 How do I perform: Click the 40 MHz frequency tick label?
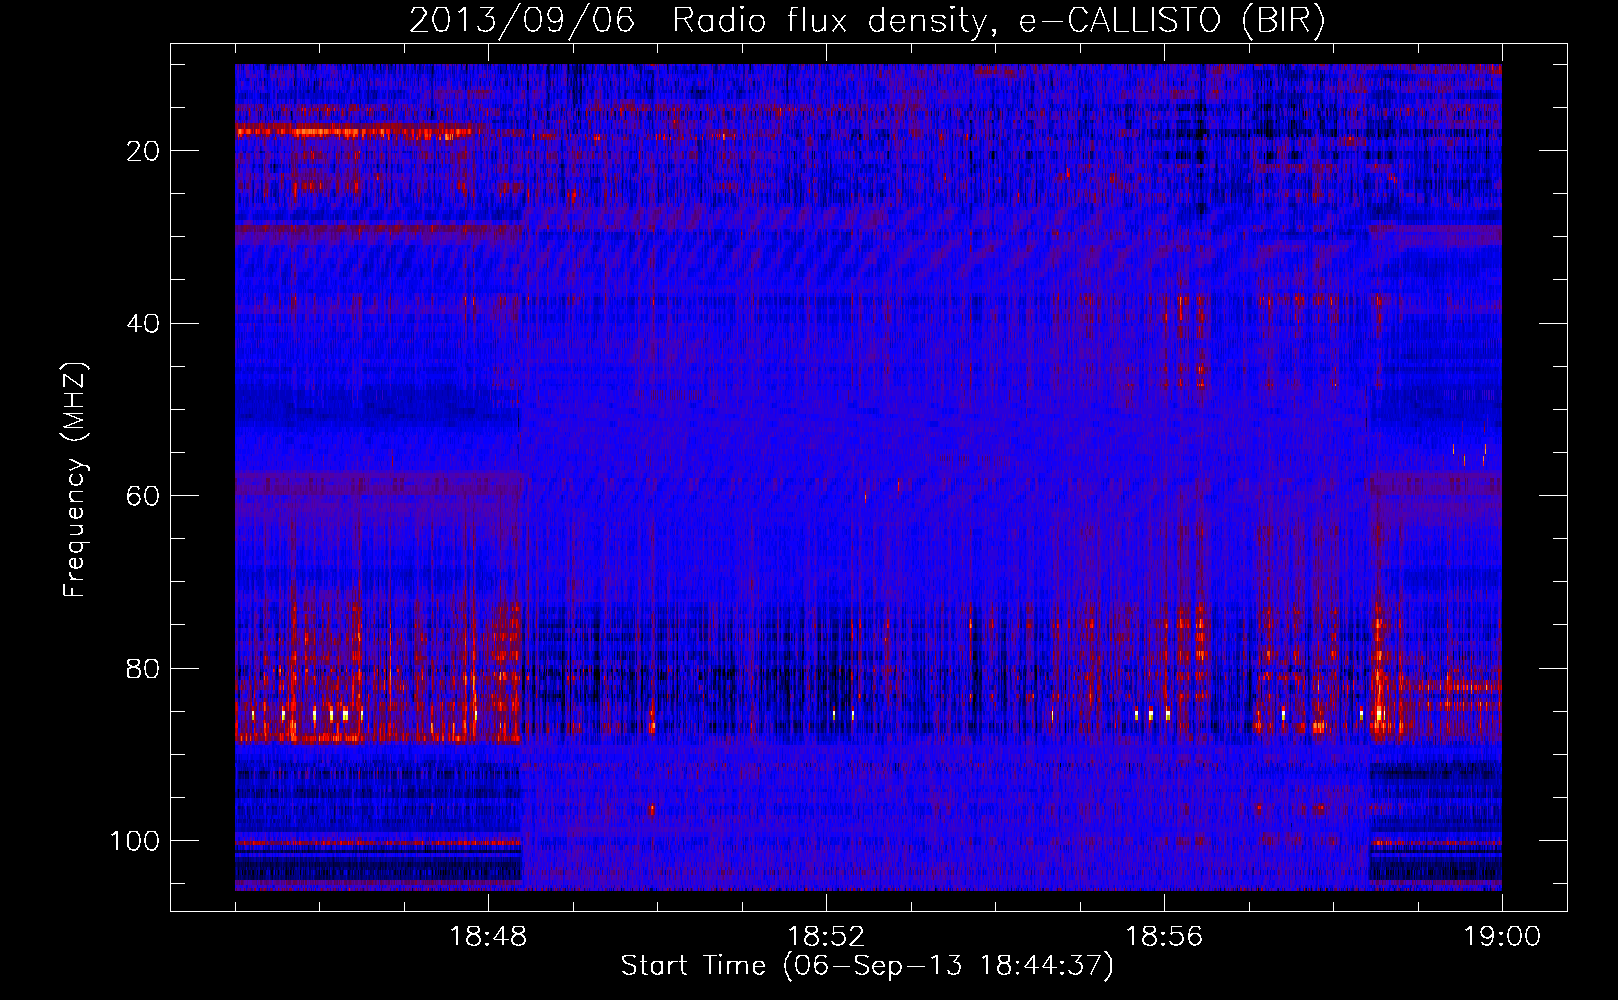coord(144,324)
